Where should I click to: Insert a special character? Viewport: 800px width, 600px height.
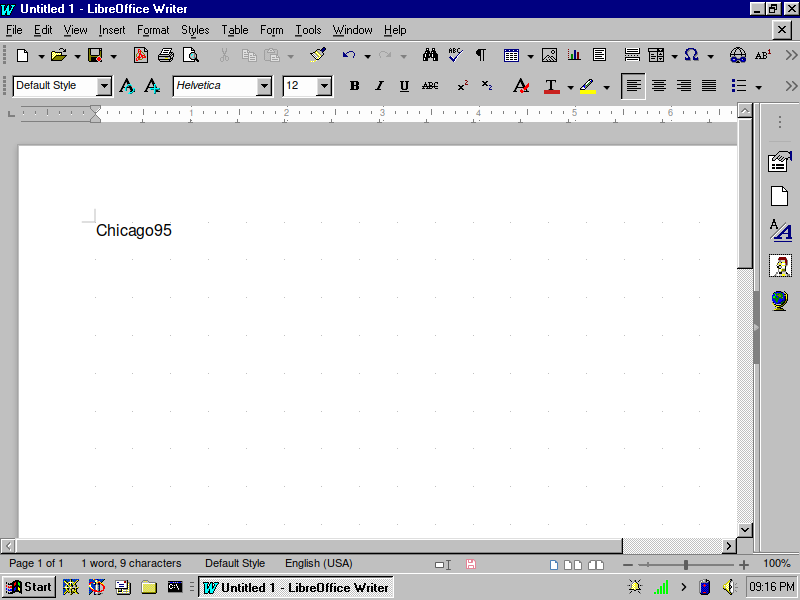(690, 55)
